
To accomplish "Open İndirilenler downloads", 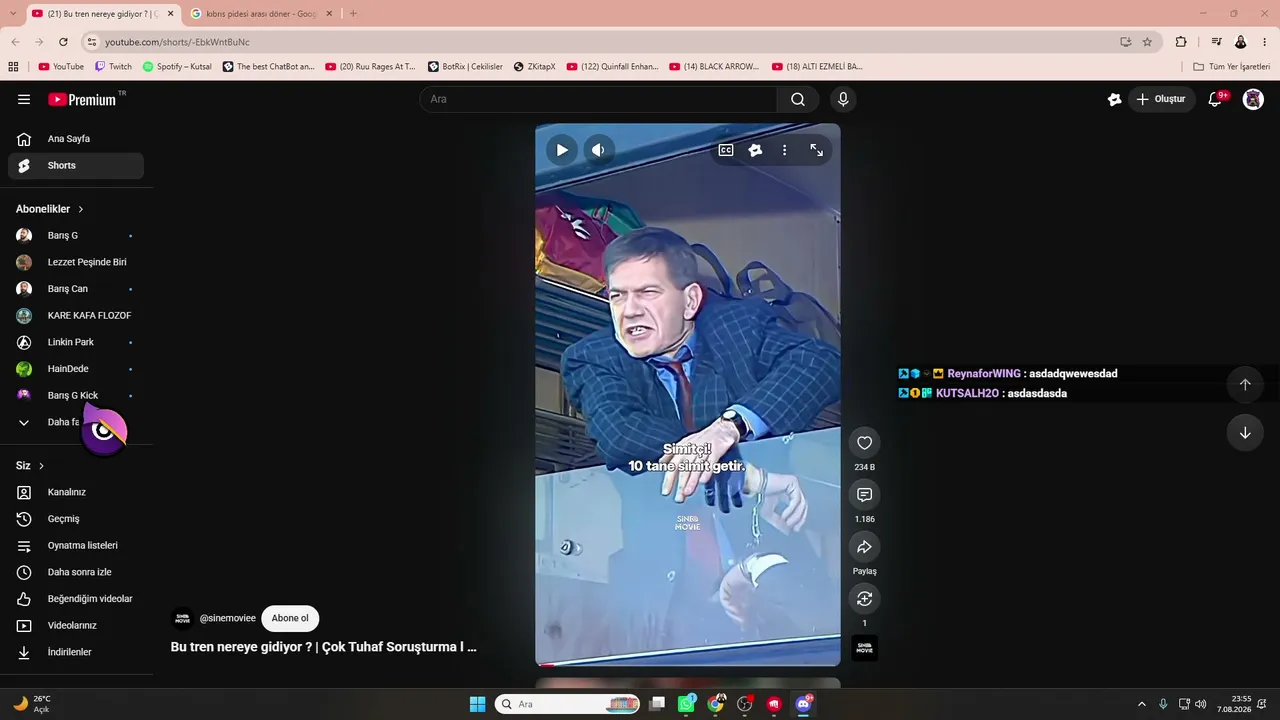I will click(x=76, y=652).
